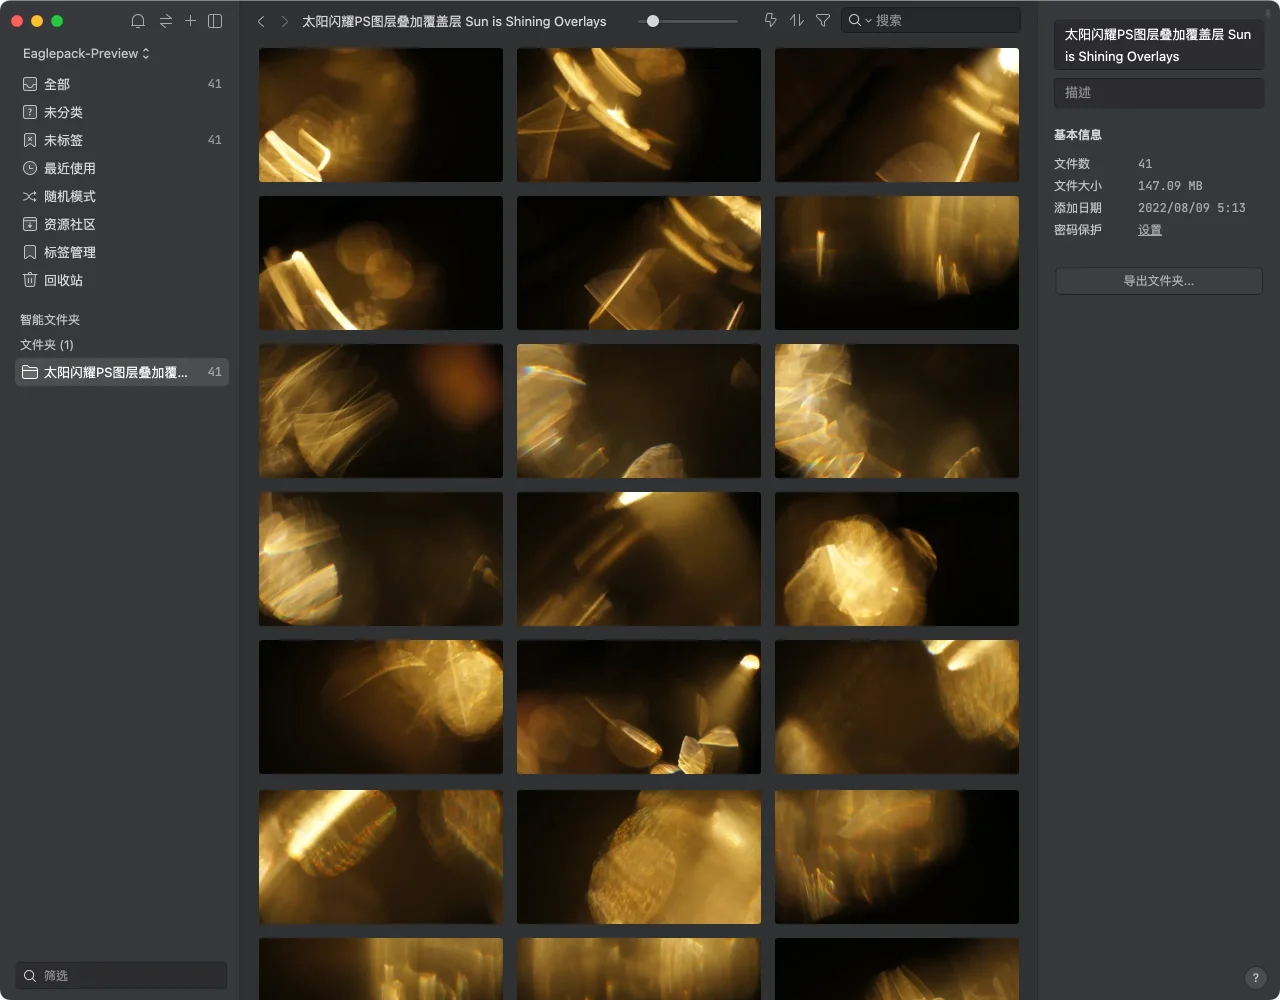Edit the folder name field in inspector

pyautogui.click(x=1159, y=45)
